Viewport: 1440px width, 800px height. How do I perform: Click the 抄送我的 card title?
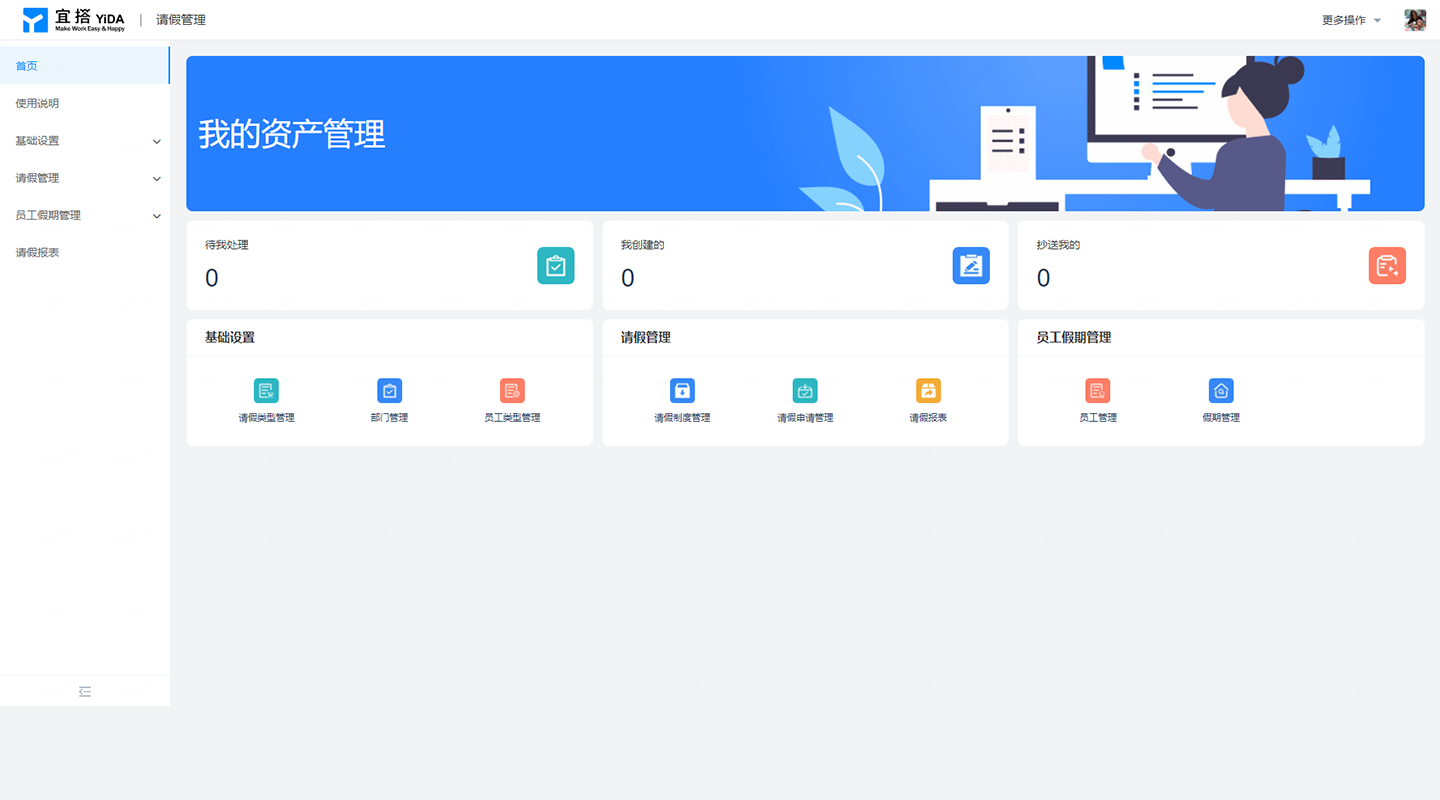click(1058, 245)
